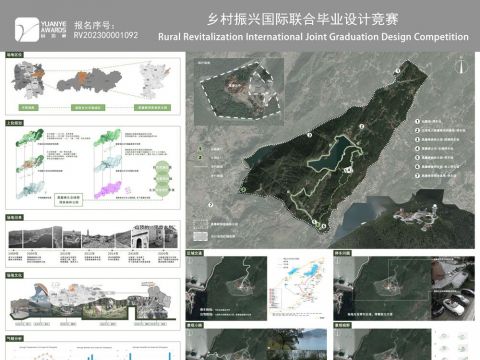Click the top green circle in stacked circles diagram
Viewport: 480px width, 360px height.
[x=162, y=168]
